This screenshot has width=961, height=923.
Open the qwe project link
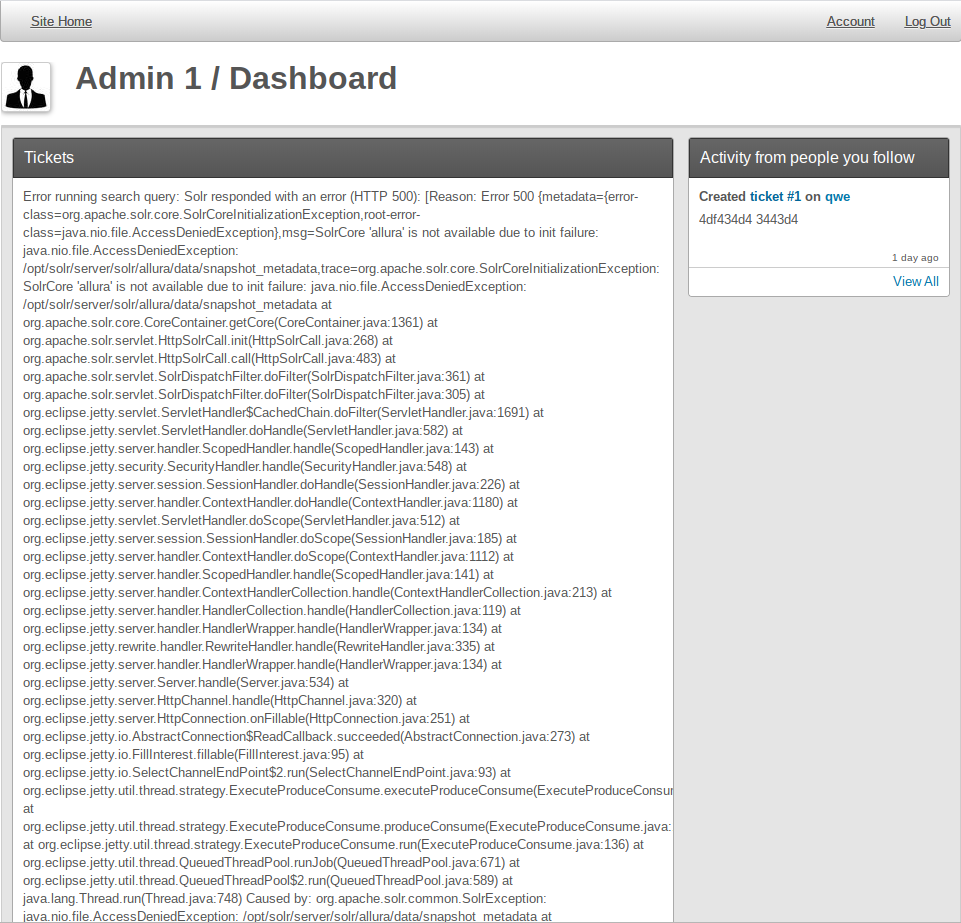click(837, 197)
